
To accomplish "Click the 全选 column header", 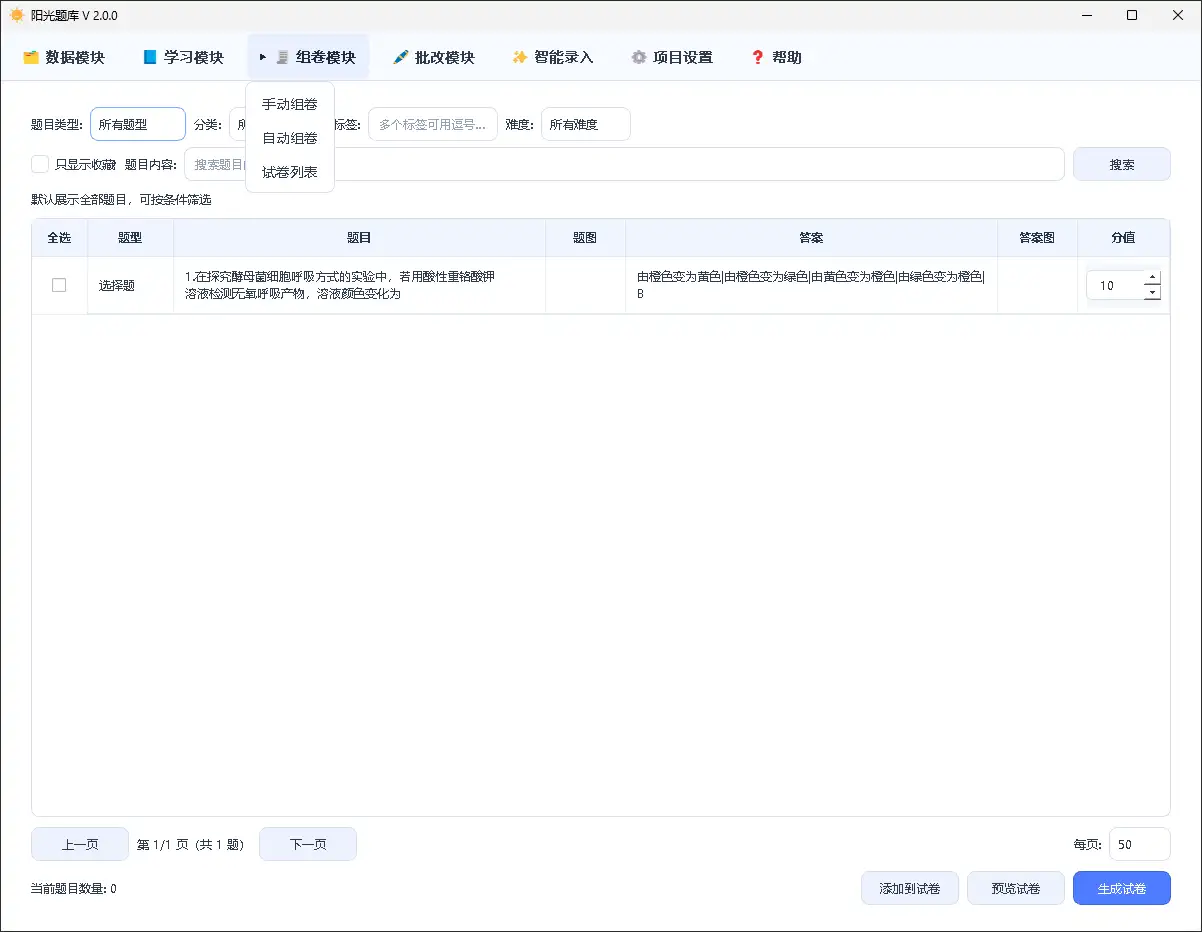I will click(59, 238).
